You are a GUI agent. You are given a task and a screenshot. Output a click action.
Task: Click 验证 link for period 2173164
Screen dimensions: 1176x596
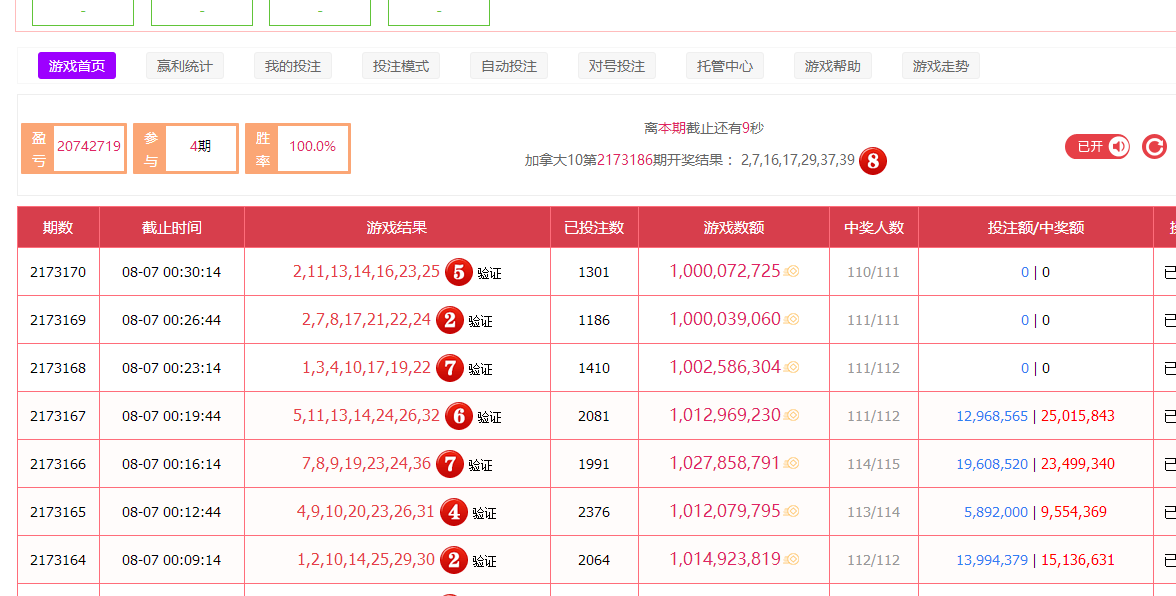485,561
